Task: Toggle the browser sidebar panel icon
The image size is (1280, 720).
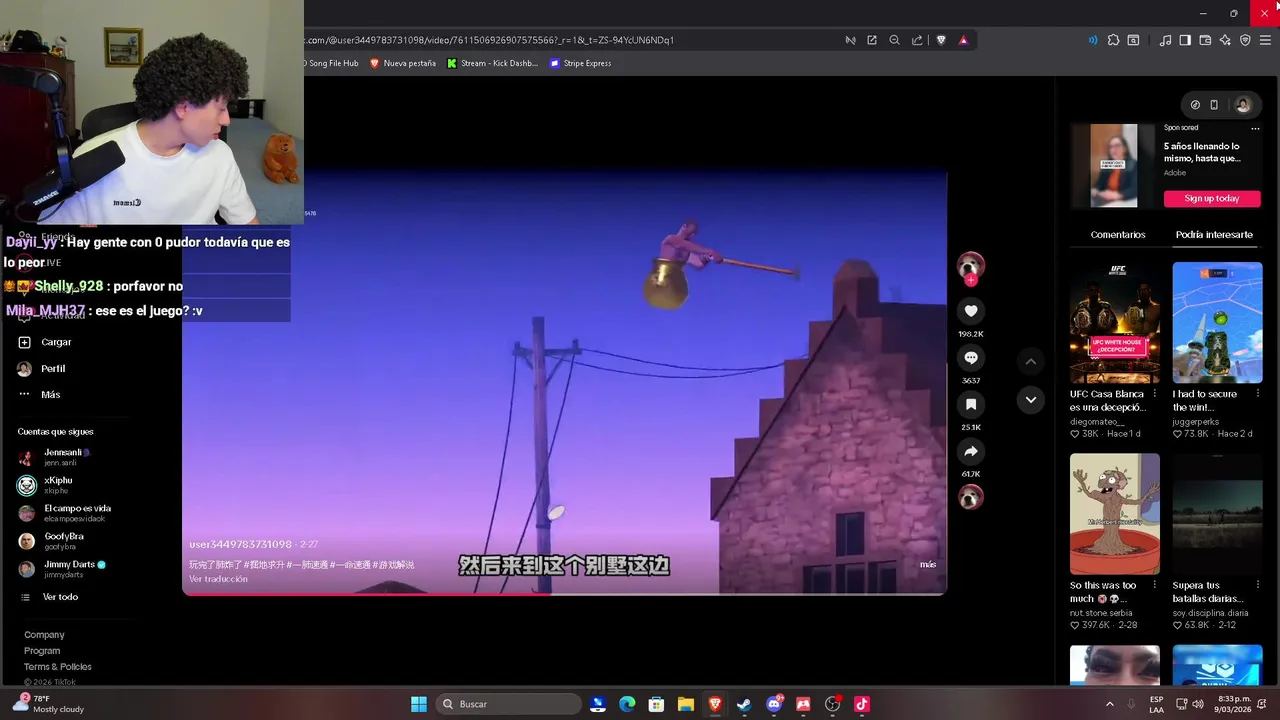Action: [x=1185, y=40]
